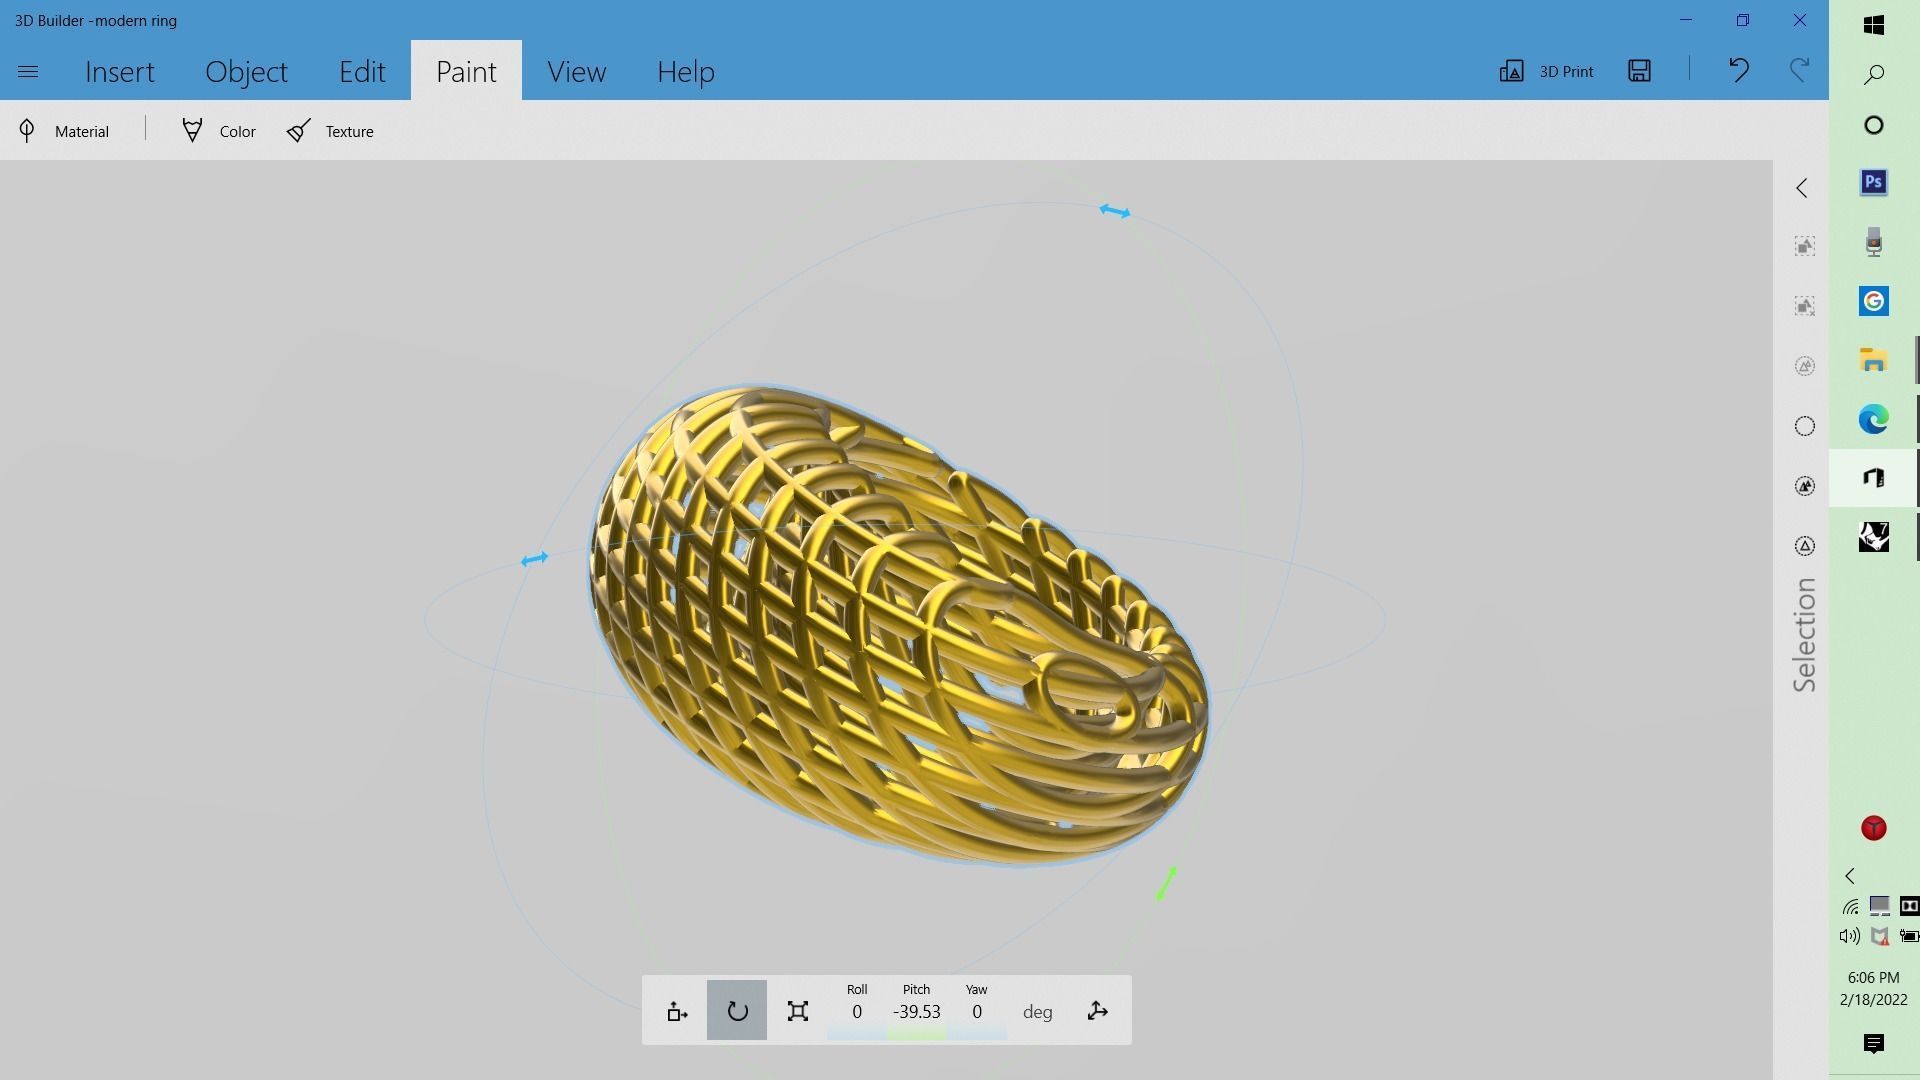Click the display monitor tray icon
The image size is (1920, 1080).
(1880, 906)
